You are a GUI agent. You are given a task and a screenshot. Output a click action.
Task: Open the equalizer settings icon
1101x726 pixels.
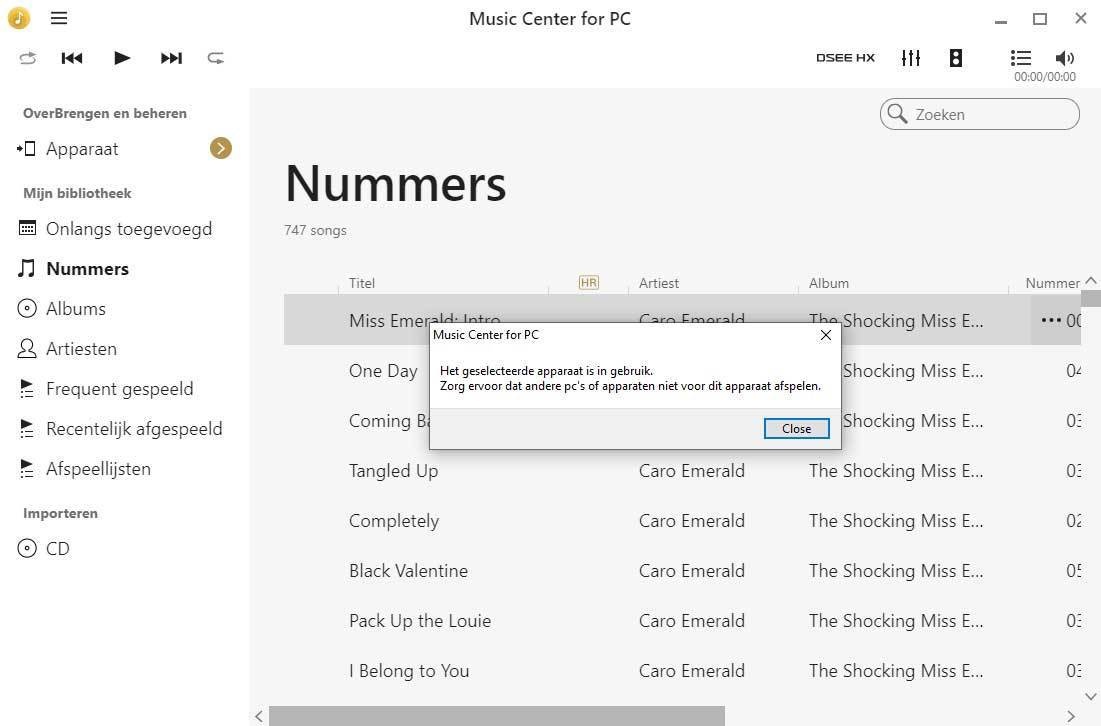click(x=910, y=58)
